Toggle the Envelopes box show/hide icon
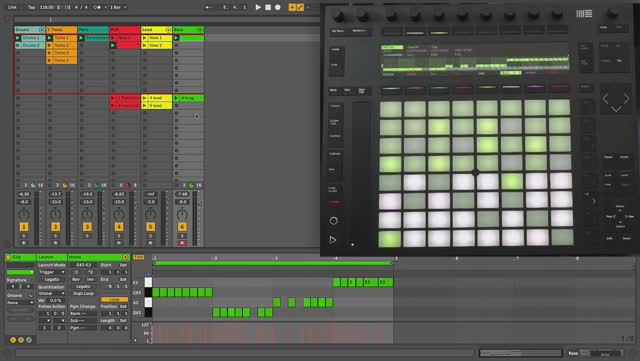This screenshot has height=361, width=640. coord(29,340)
